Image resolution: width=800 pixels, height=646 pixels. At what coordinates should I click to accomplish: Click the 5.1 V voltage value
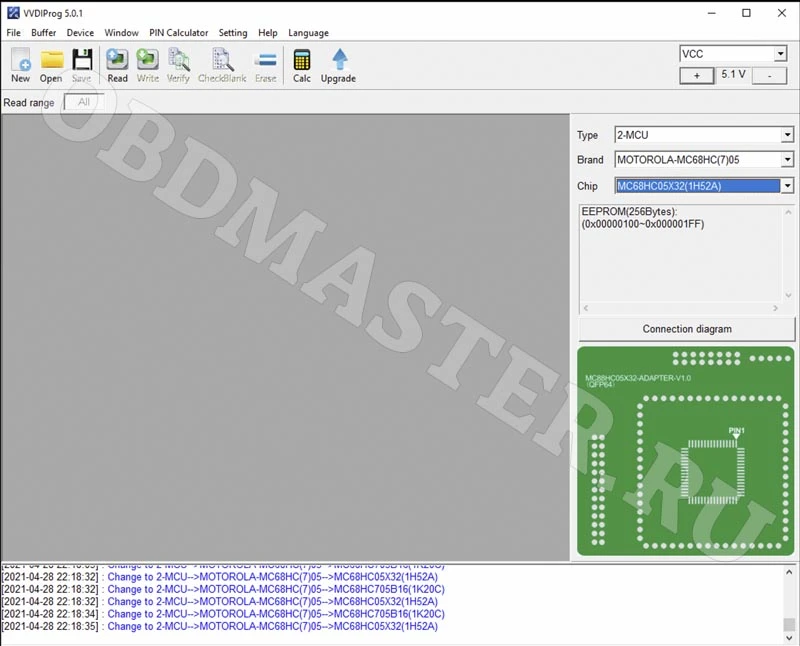pyautogui.click(x=733, y=74)
